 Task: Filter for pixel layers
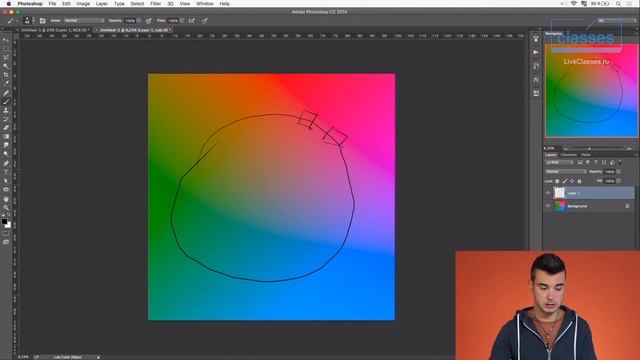(580, 162)
